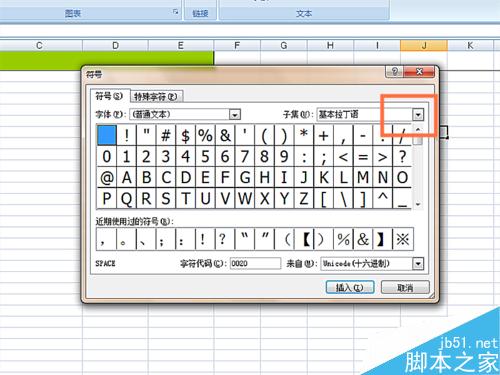The image size is (500, 375).
Task: Select the [ left bracket symbol
Action: point(323,199)
